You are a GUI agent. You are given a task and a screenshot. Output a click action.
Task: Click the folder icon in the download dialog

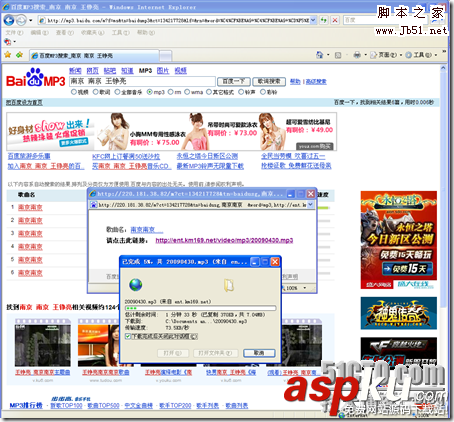(229, 285)
